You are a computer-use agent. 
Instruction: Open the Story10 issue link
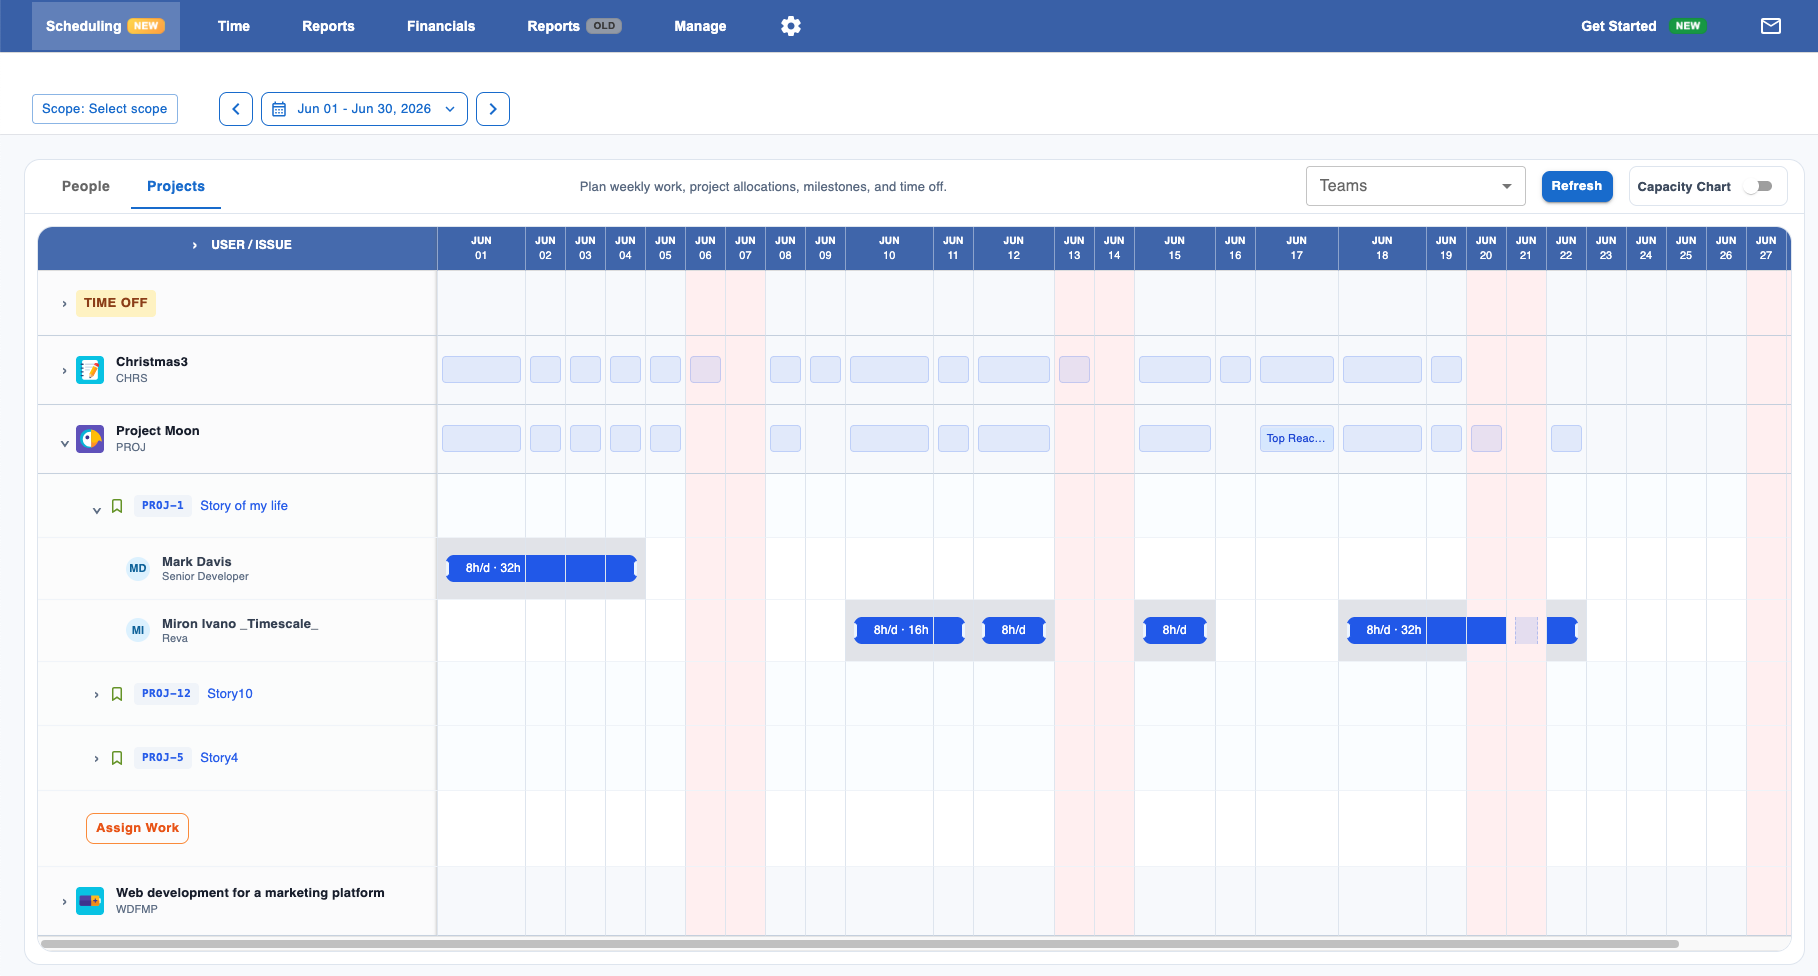(x=230, y=694)
